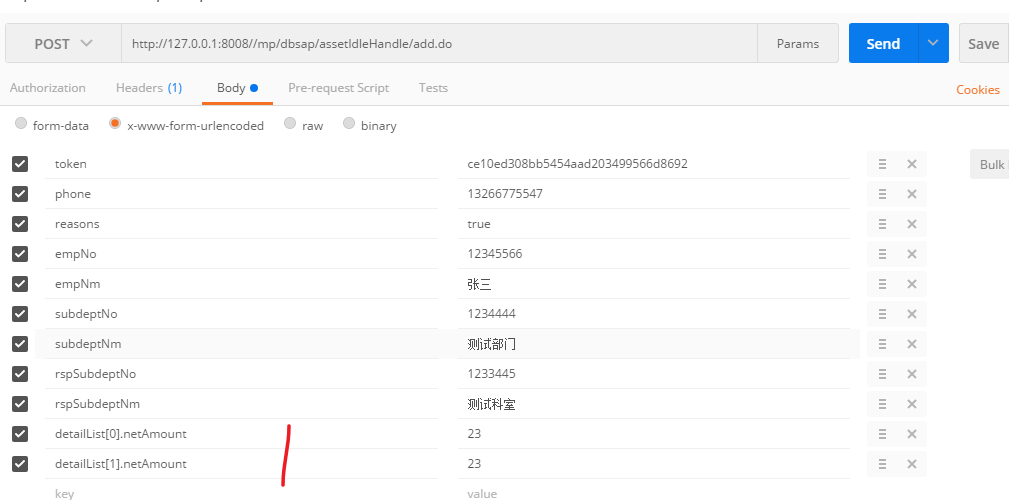This screenshot has height=500, width=1009.
Task: Edit the empNm value 张三
Action: (x=654, y=284)
